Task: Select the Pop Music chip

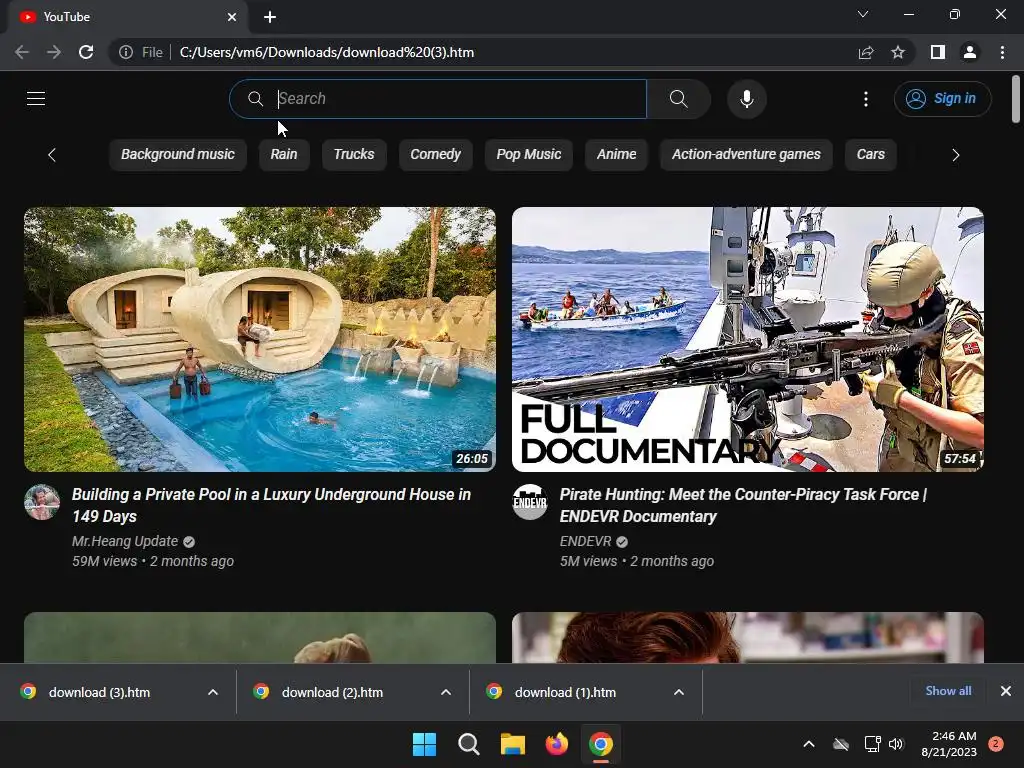Action: (x=528, y=155)
